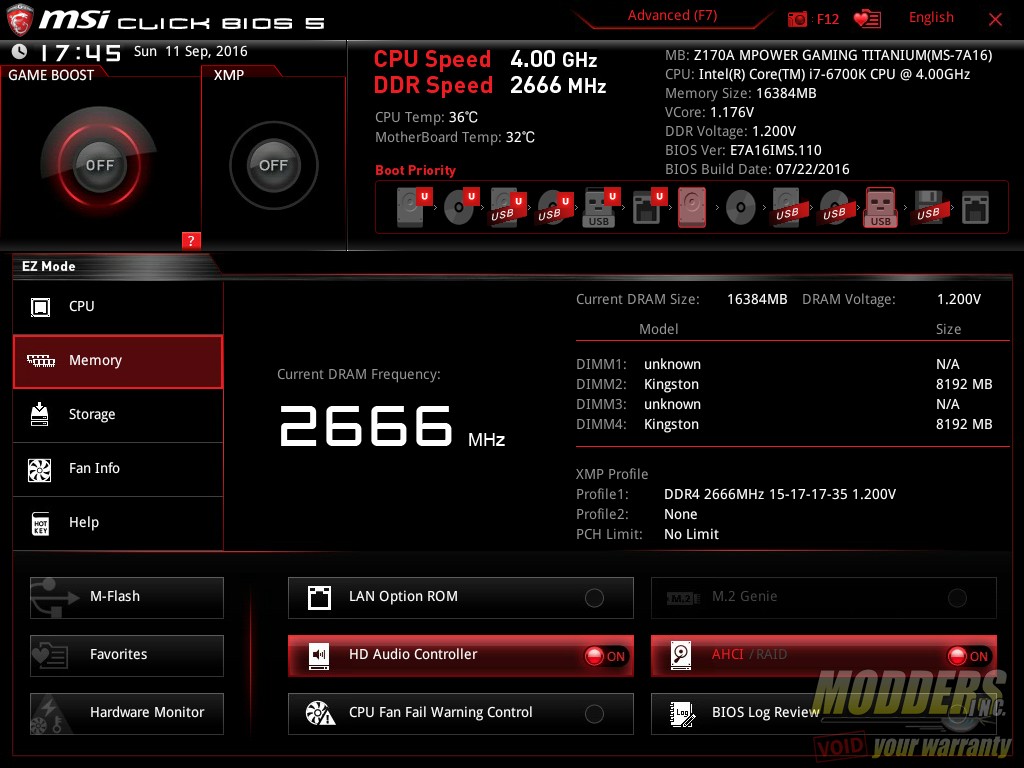This screenshot has height=768, width=1024.
Task: Select the UEFI hard disk boot device icon
Action: tap(414, 207)
